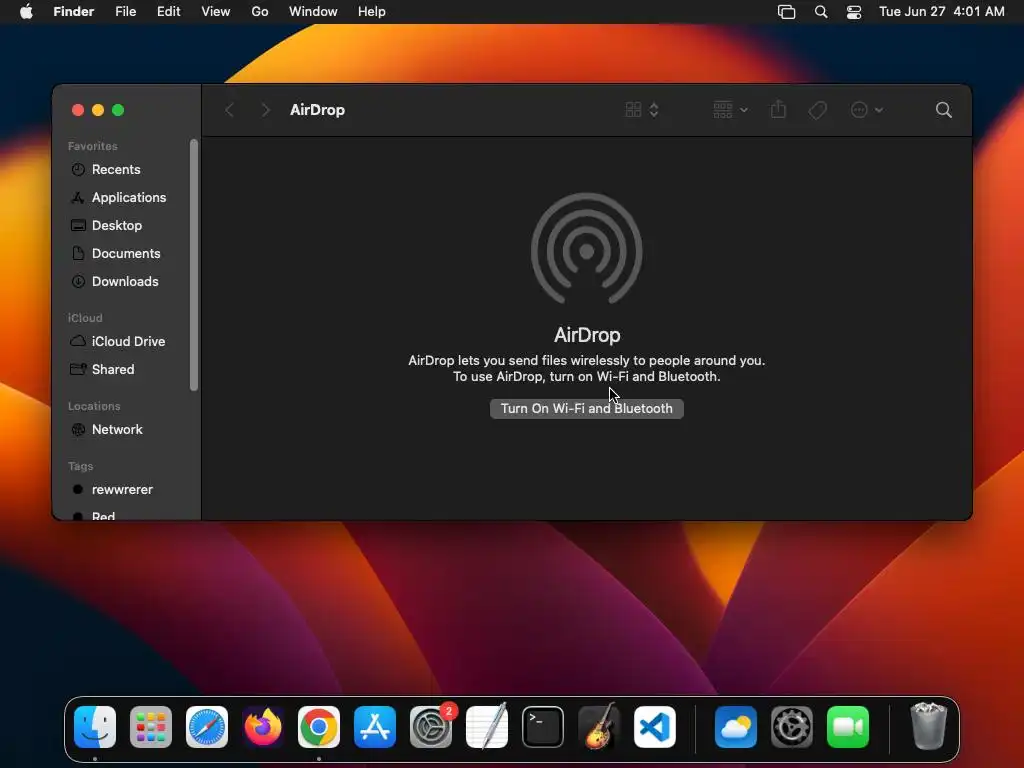Viewport: 1024px width, 768px height.
Task: Open the Go menu
Action: pos(260,12)
